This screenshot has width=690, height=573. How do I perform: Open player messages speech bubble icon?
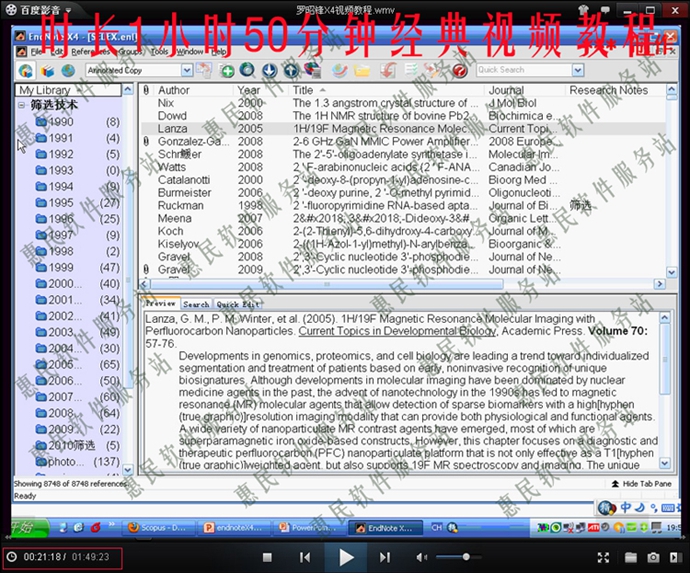[606, 9]
